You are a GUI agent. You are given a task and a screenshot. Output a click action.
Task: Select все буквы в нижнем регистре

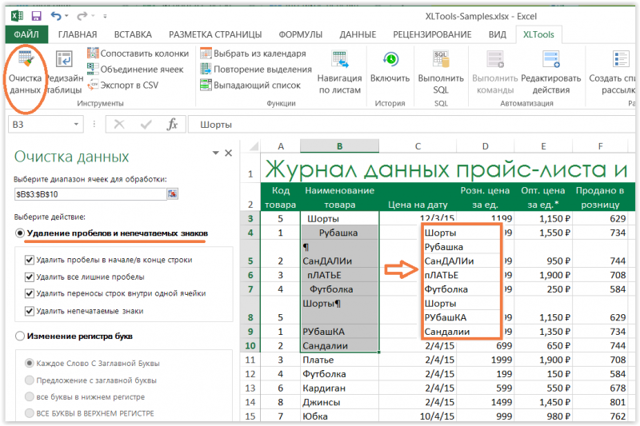tap(29, 397)
